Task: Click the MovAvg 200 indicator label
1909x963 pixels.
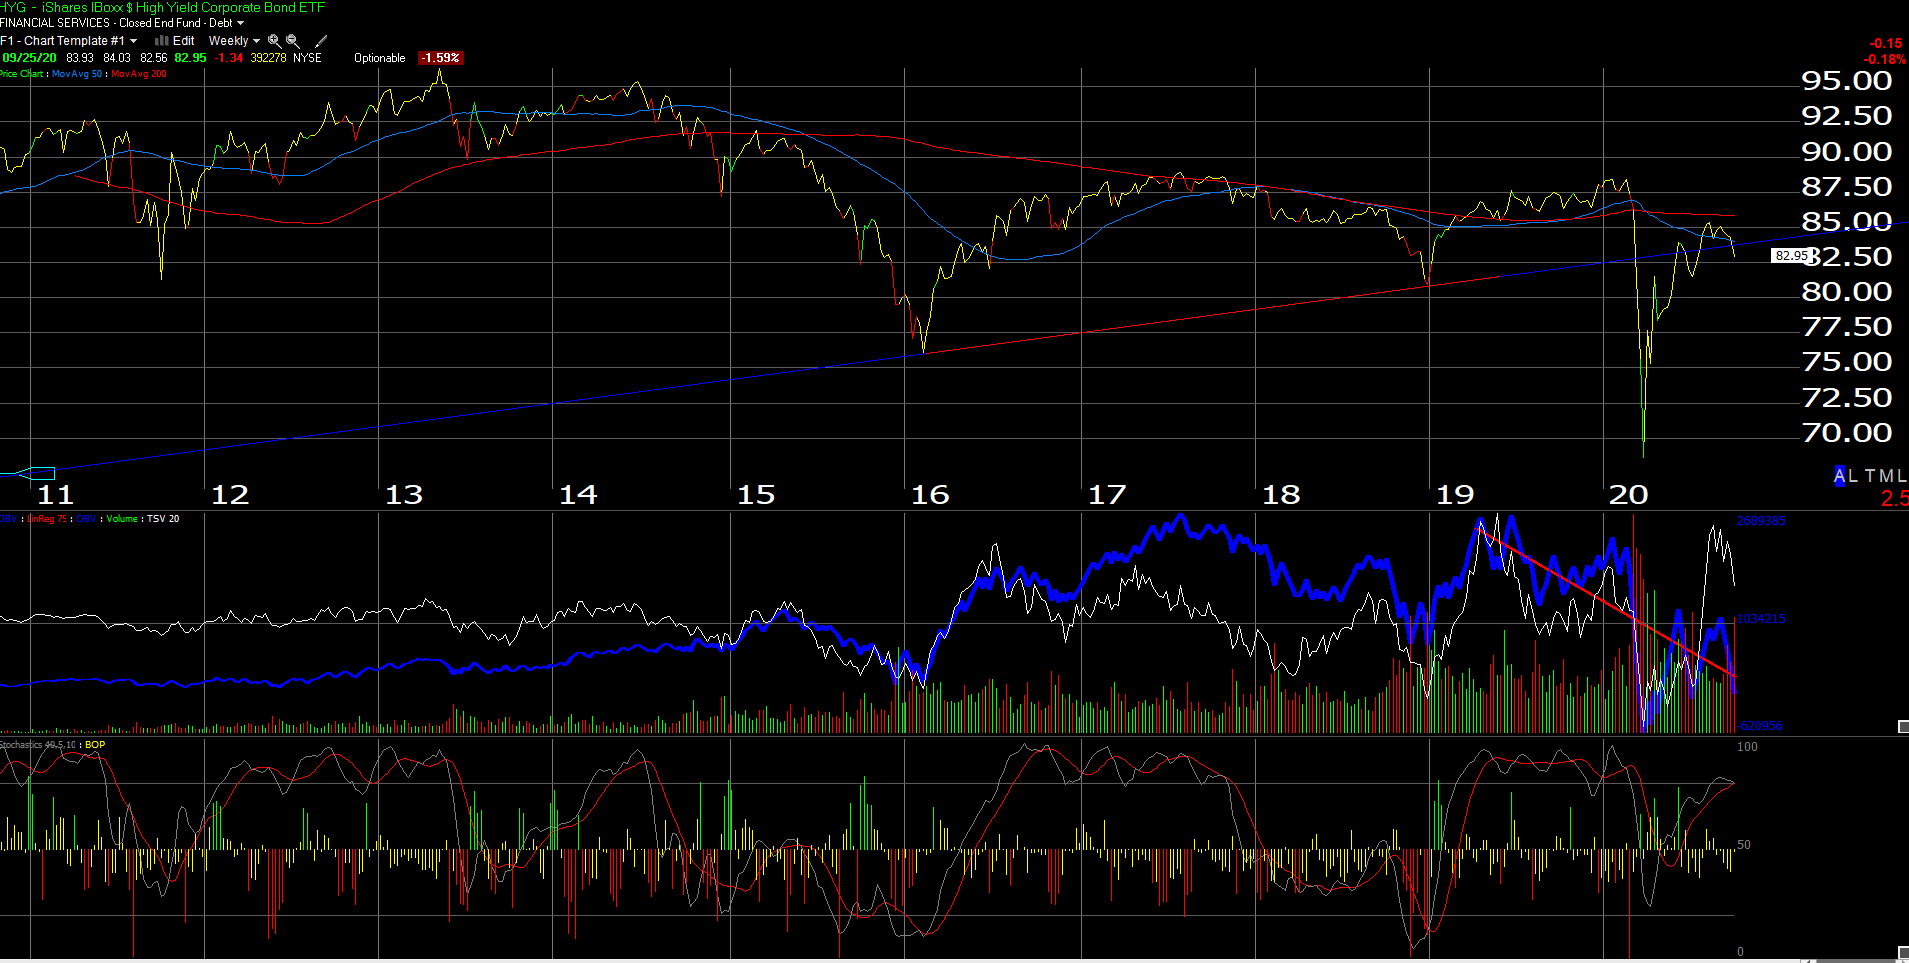Action: [139, 74]
